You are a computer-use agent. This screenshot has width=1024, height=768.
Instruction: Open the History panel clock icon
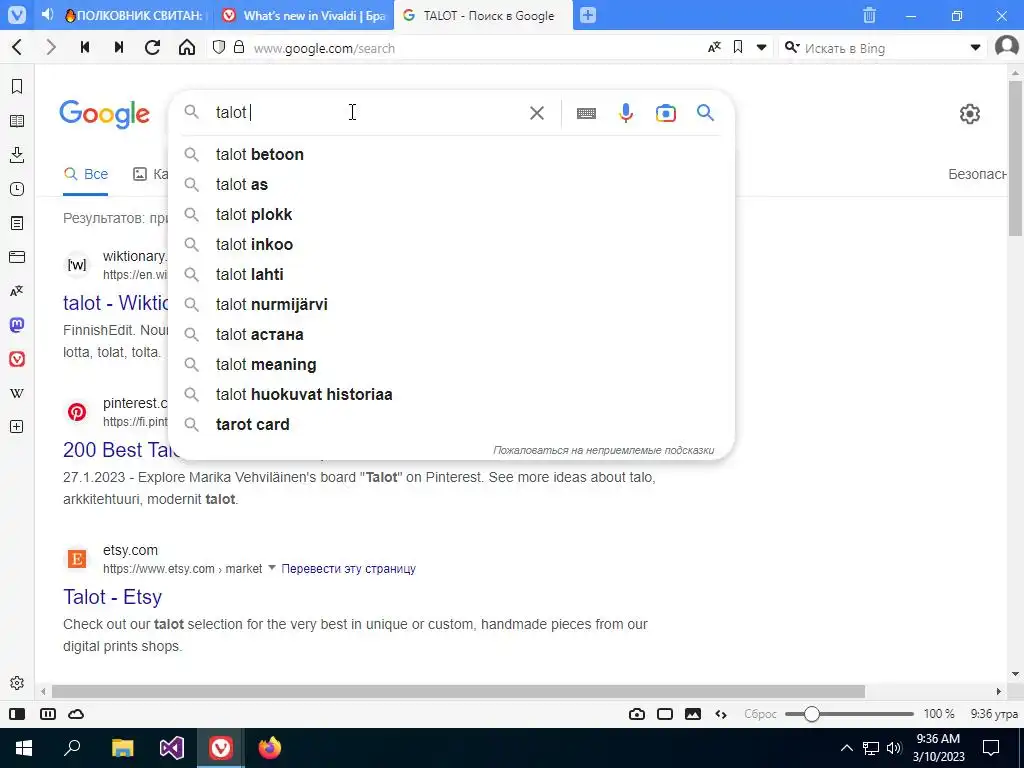click(17, 189)
